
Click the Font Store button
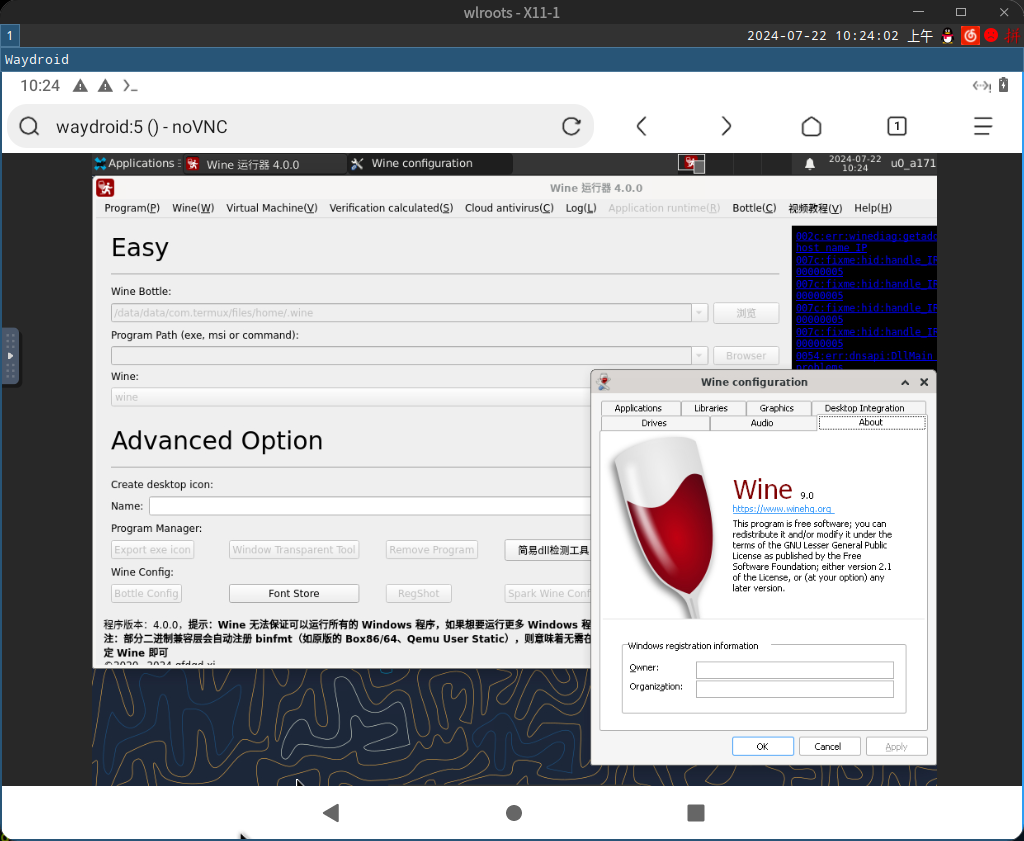[294, 593]
